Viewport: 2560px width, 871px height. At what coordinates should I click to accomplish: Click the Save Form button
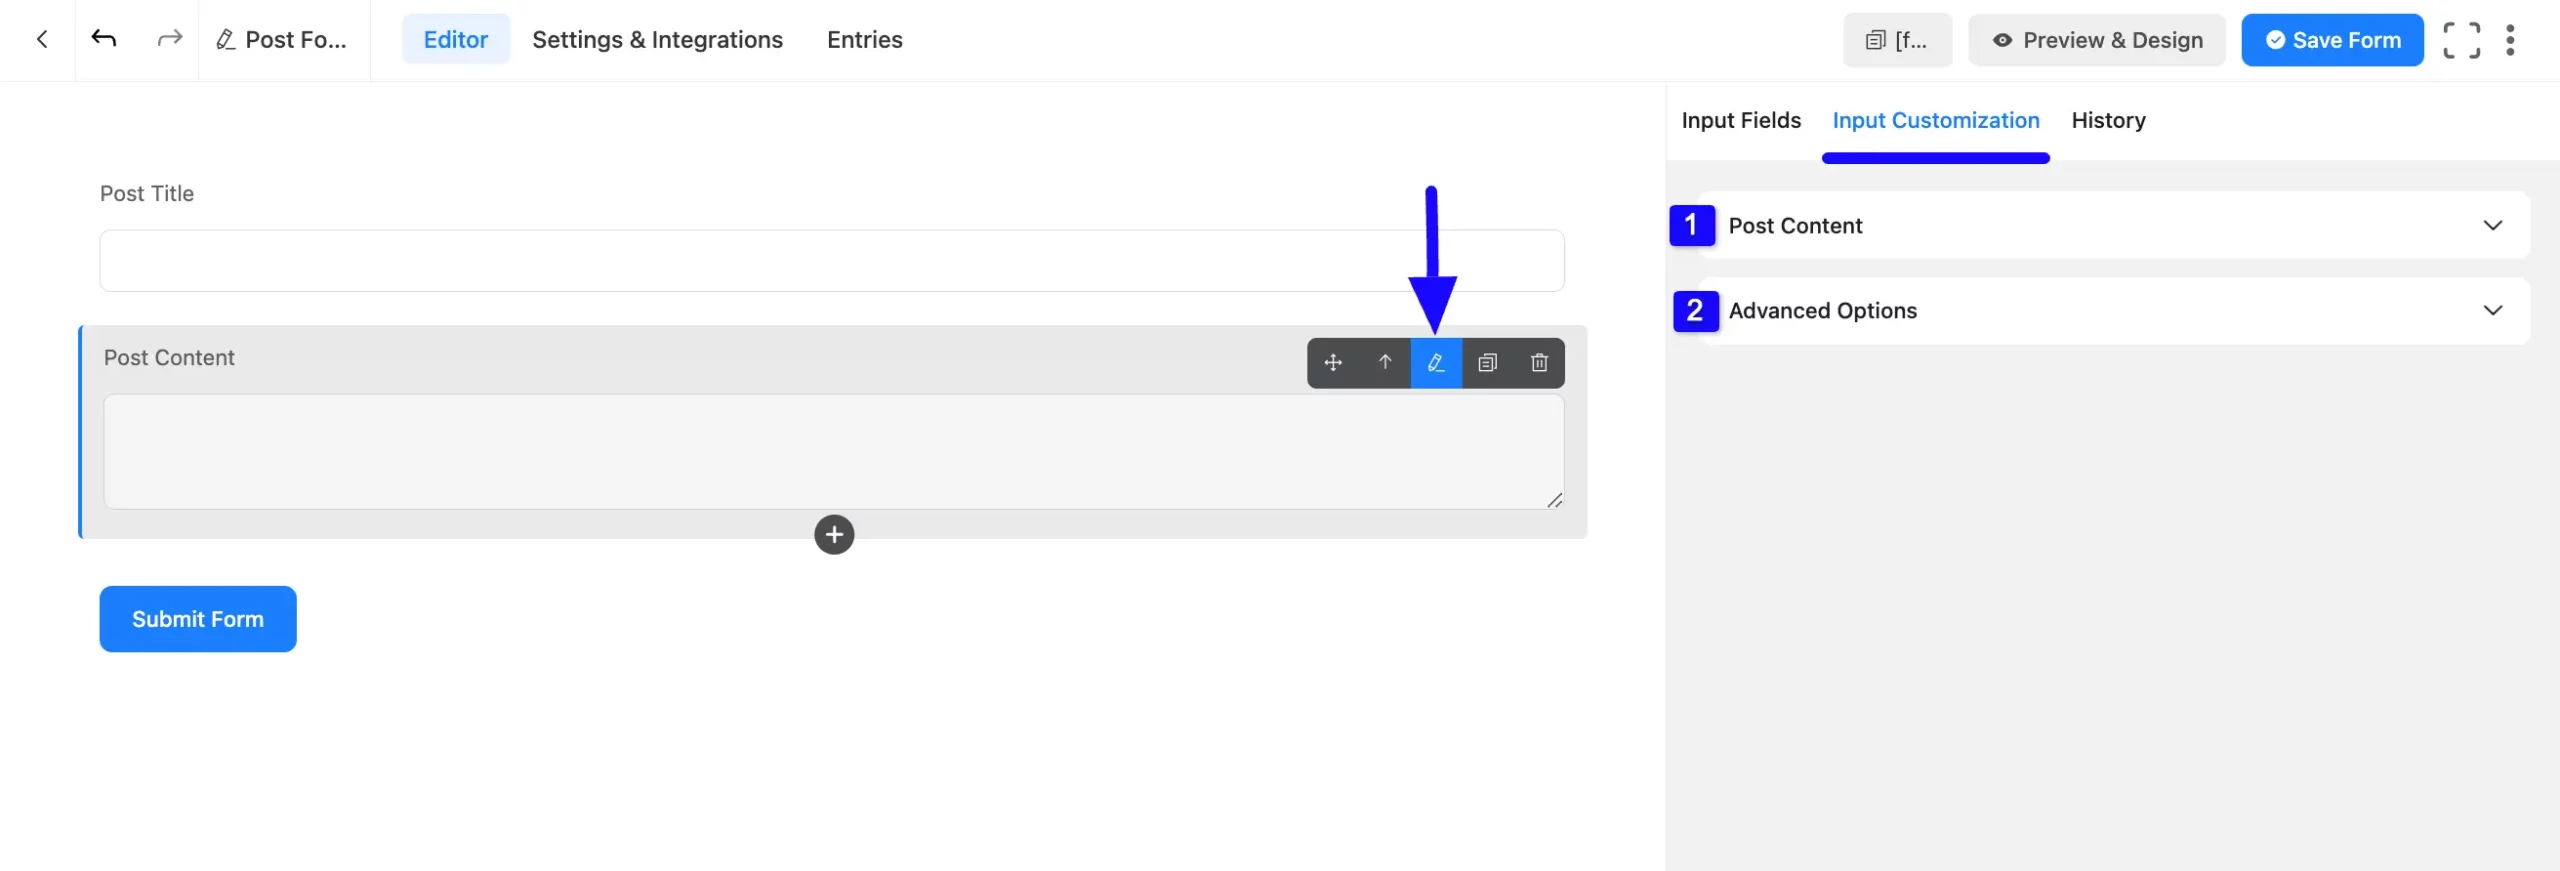coord(2332,40)
